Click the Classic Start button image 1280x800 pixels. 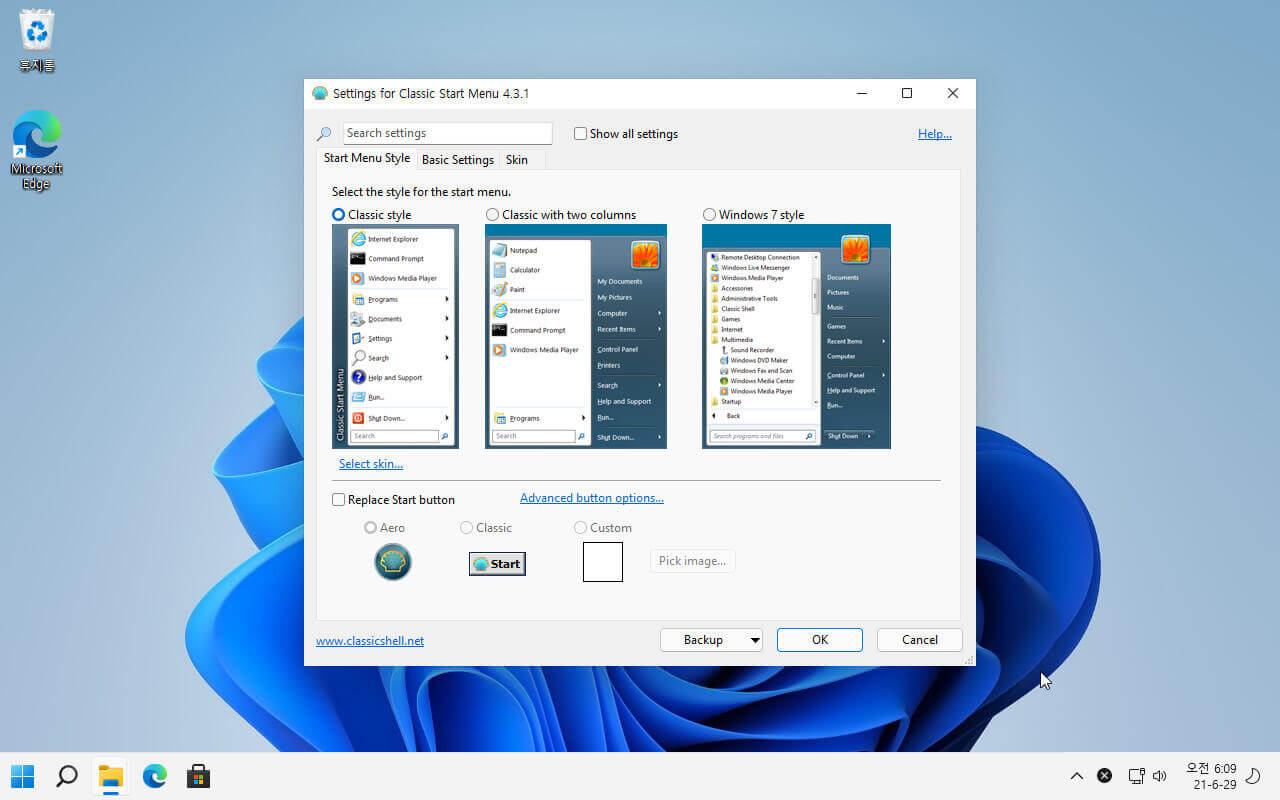(497, 564)
